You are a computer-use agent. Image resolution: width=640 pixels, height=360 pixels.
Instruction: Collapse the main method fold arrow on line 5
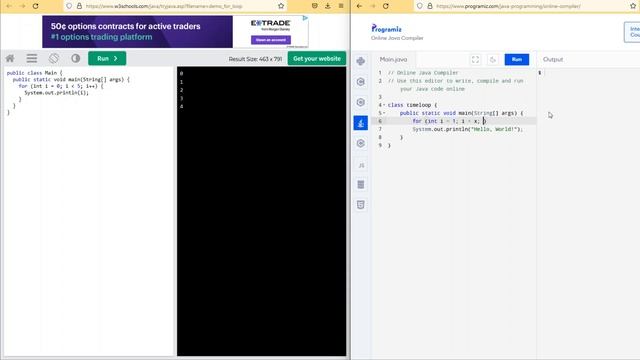(384, 113)
